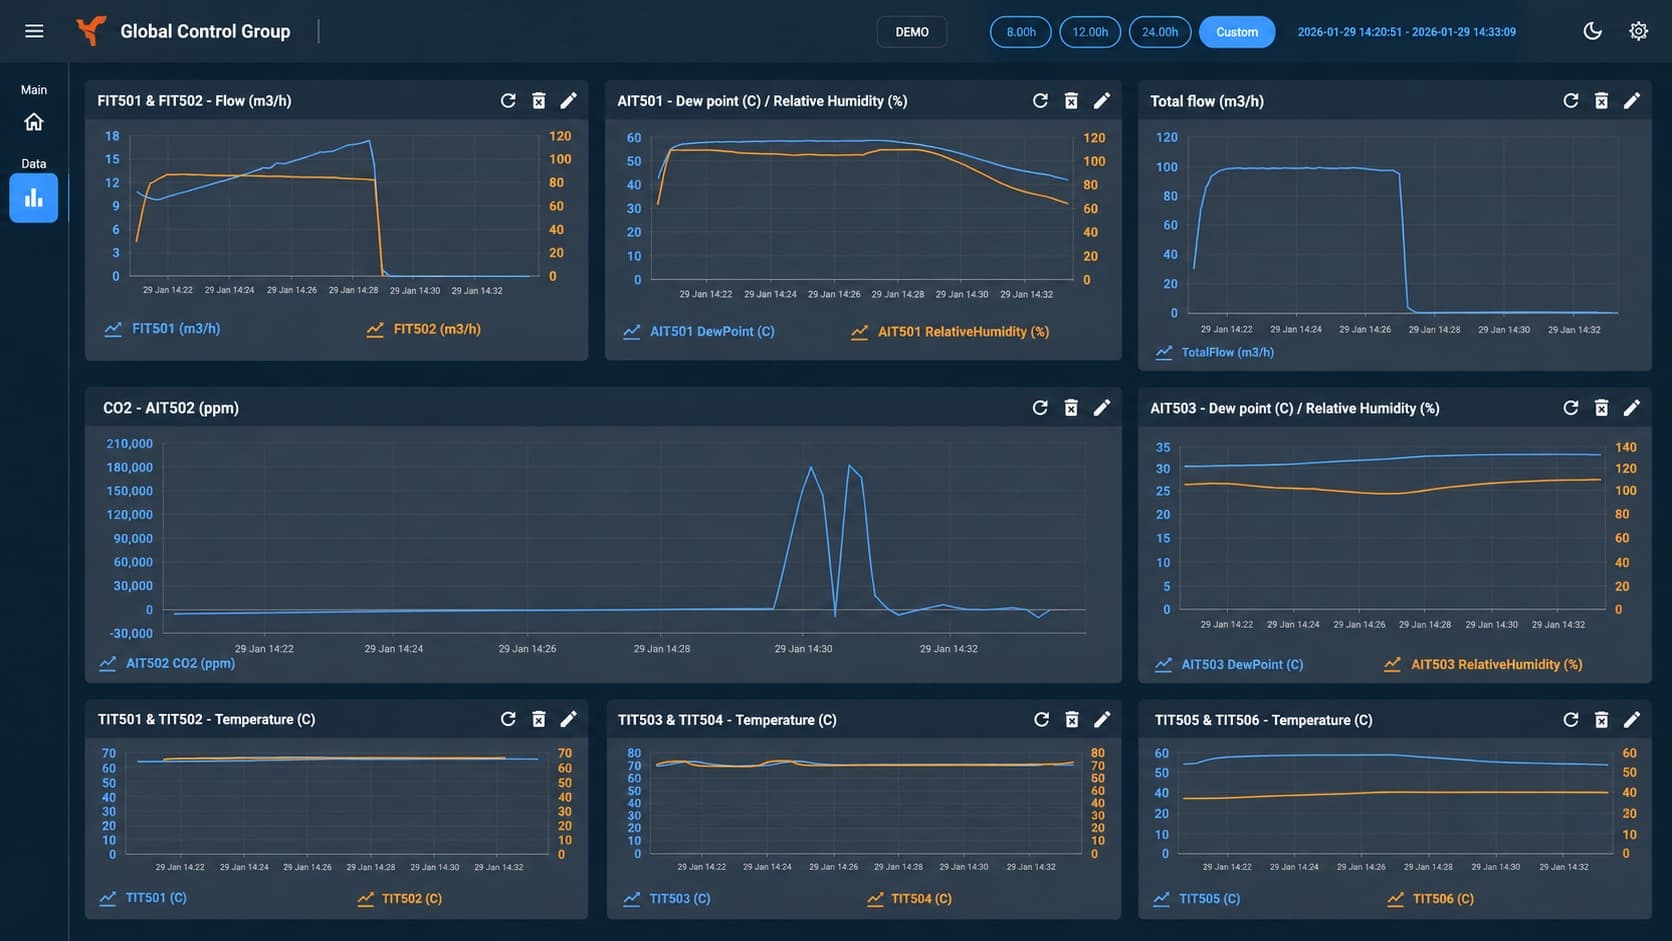Open the custom date range text
1672x941 pixels.
coord(1406,32)
